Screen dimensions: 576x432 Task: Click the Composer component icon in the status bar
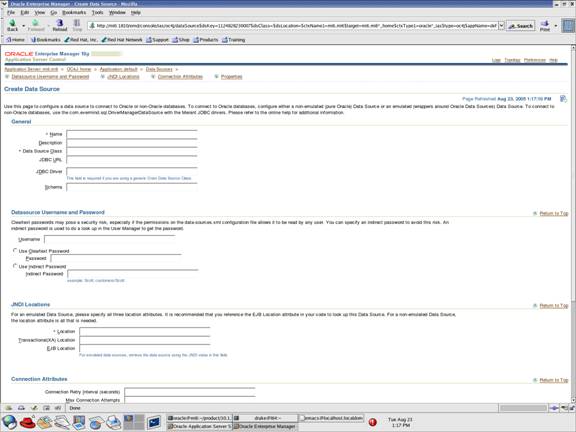(34, 408)
